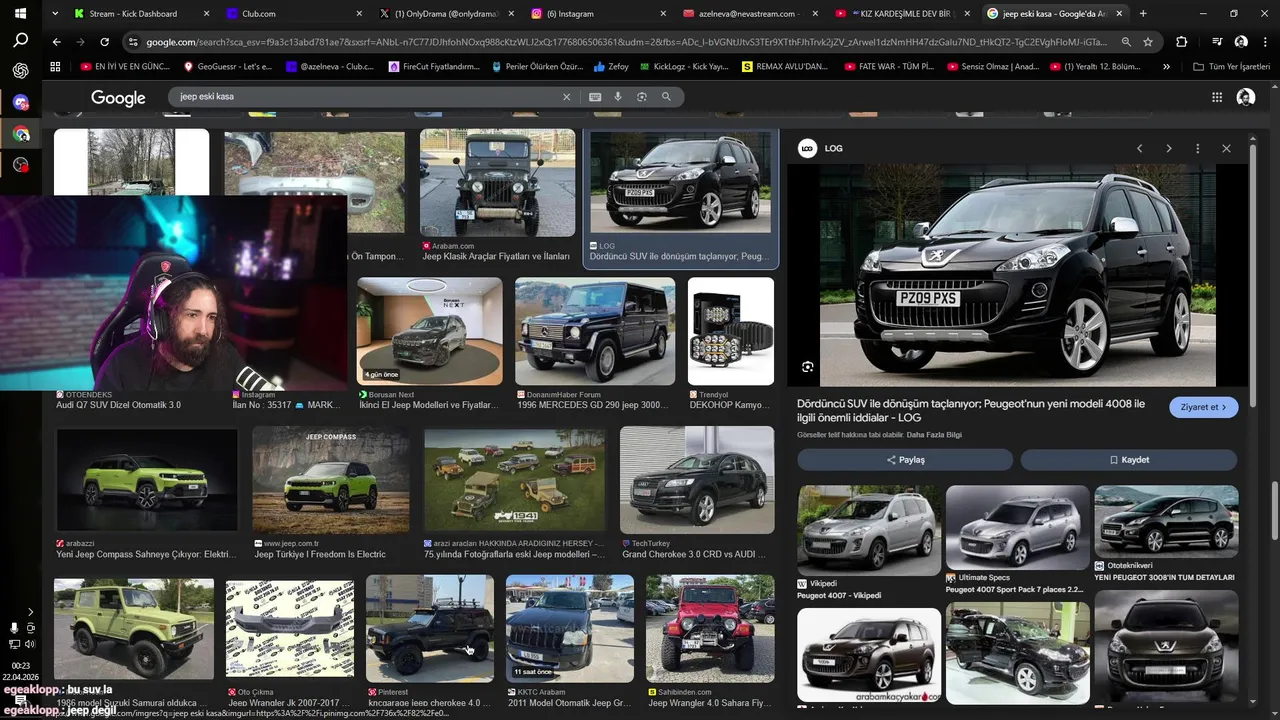
Task: Expand the system tray hidden icons chevron
Action: (x=30, y=612)
